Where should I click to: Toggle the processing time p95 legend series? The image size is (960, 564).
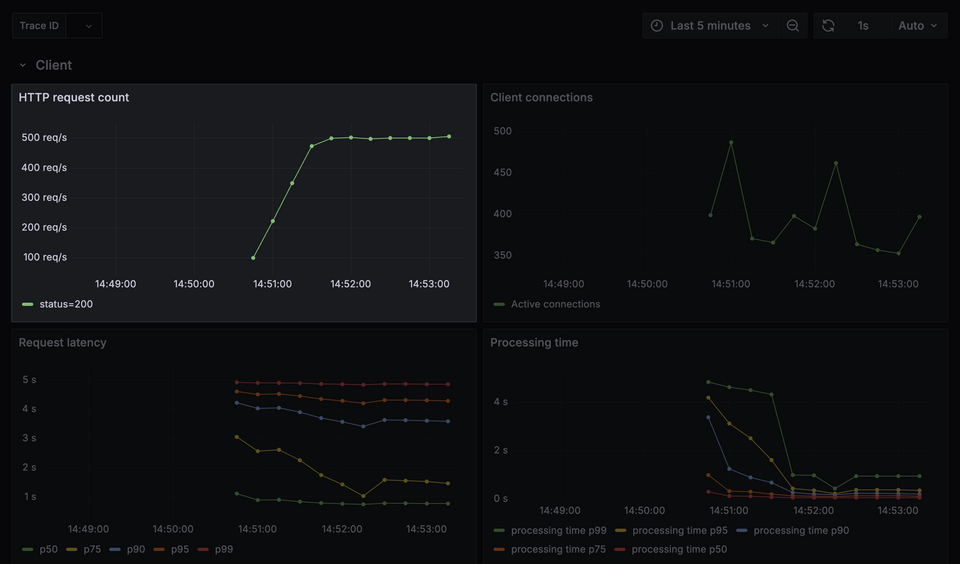coord(680,530)
